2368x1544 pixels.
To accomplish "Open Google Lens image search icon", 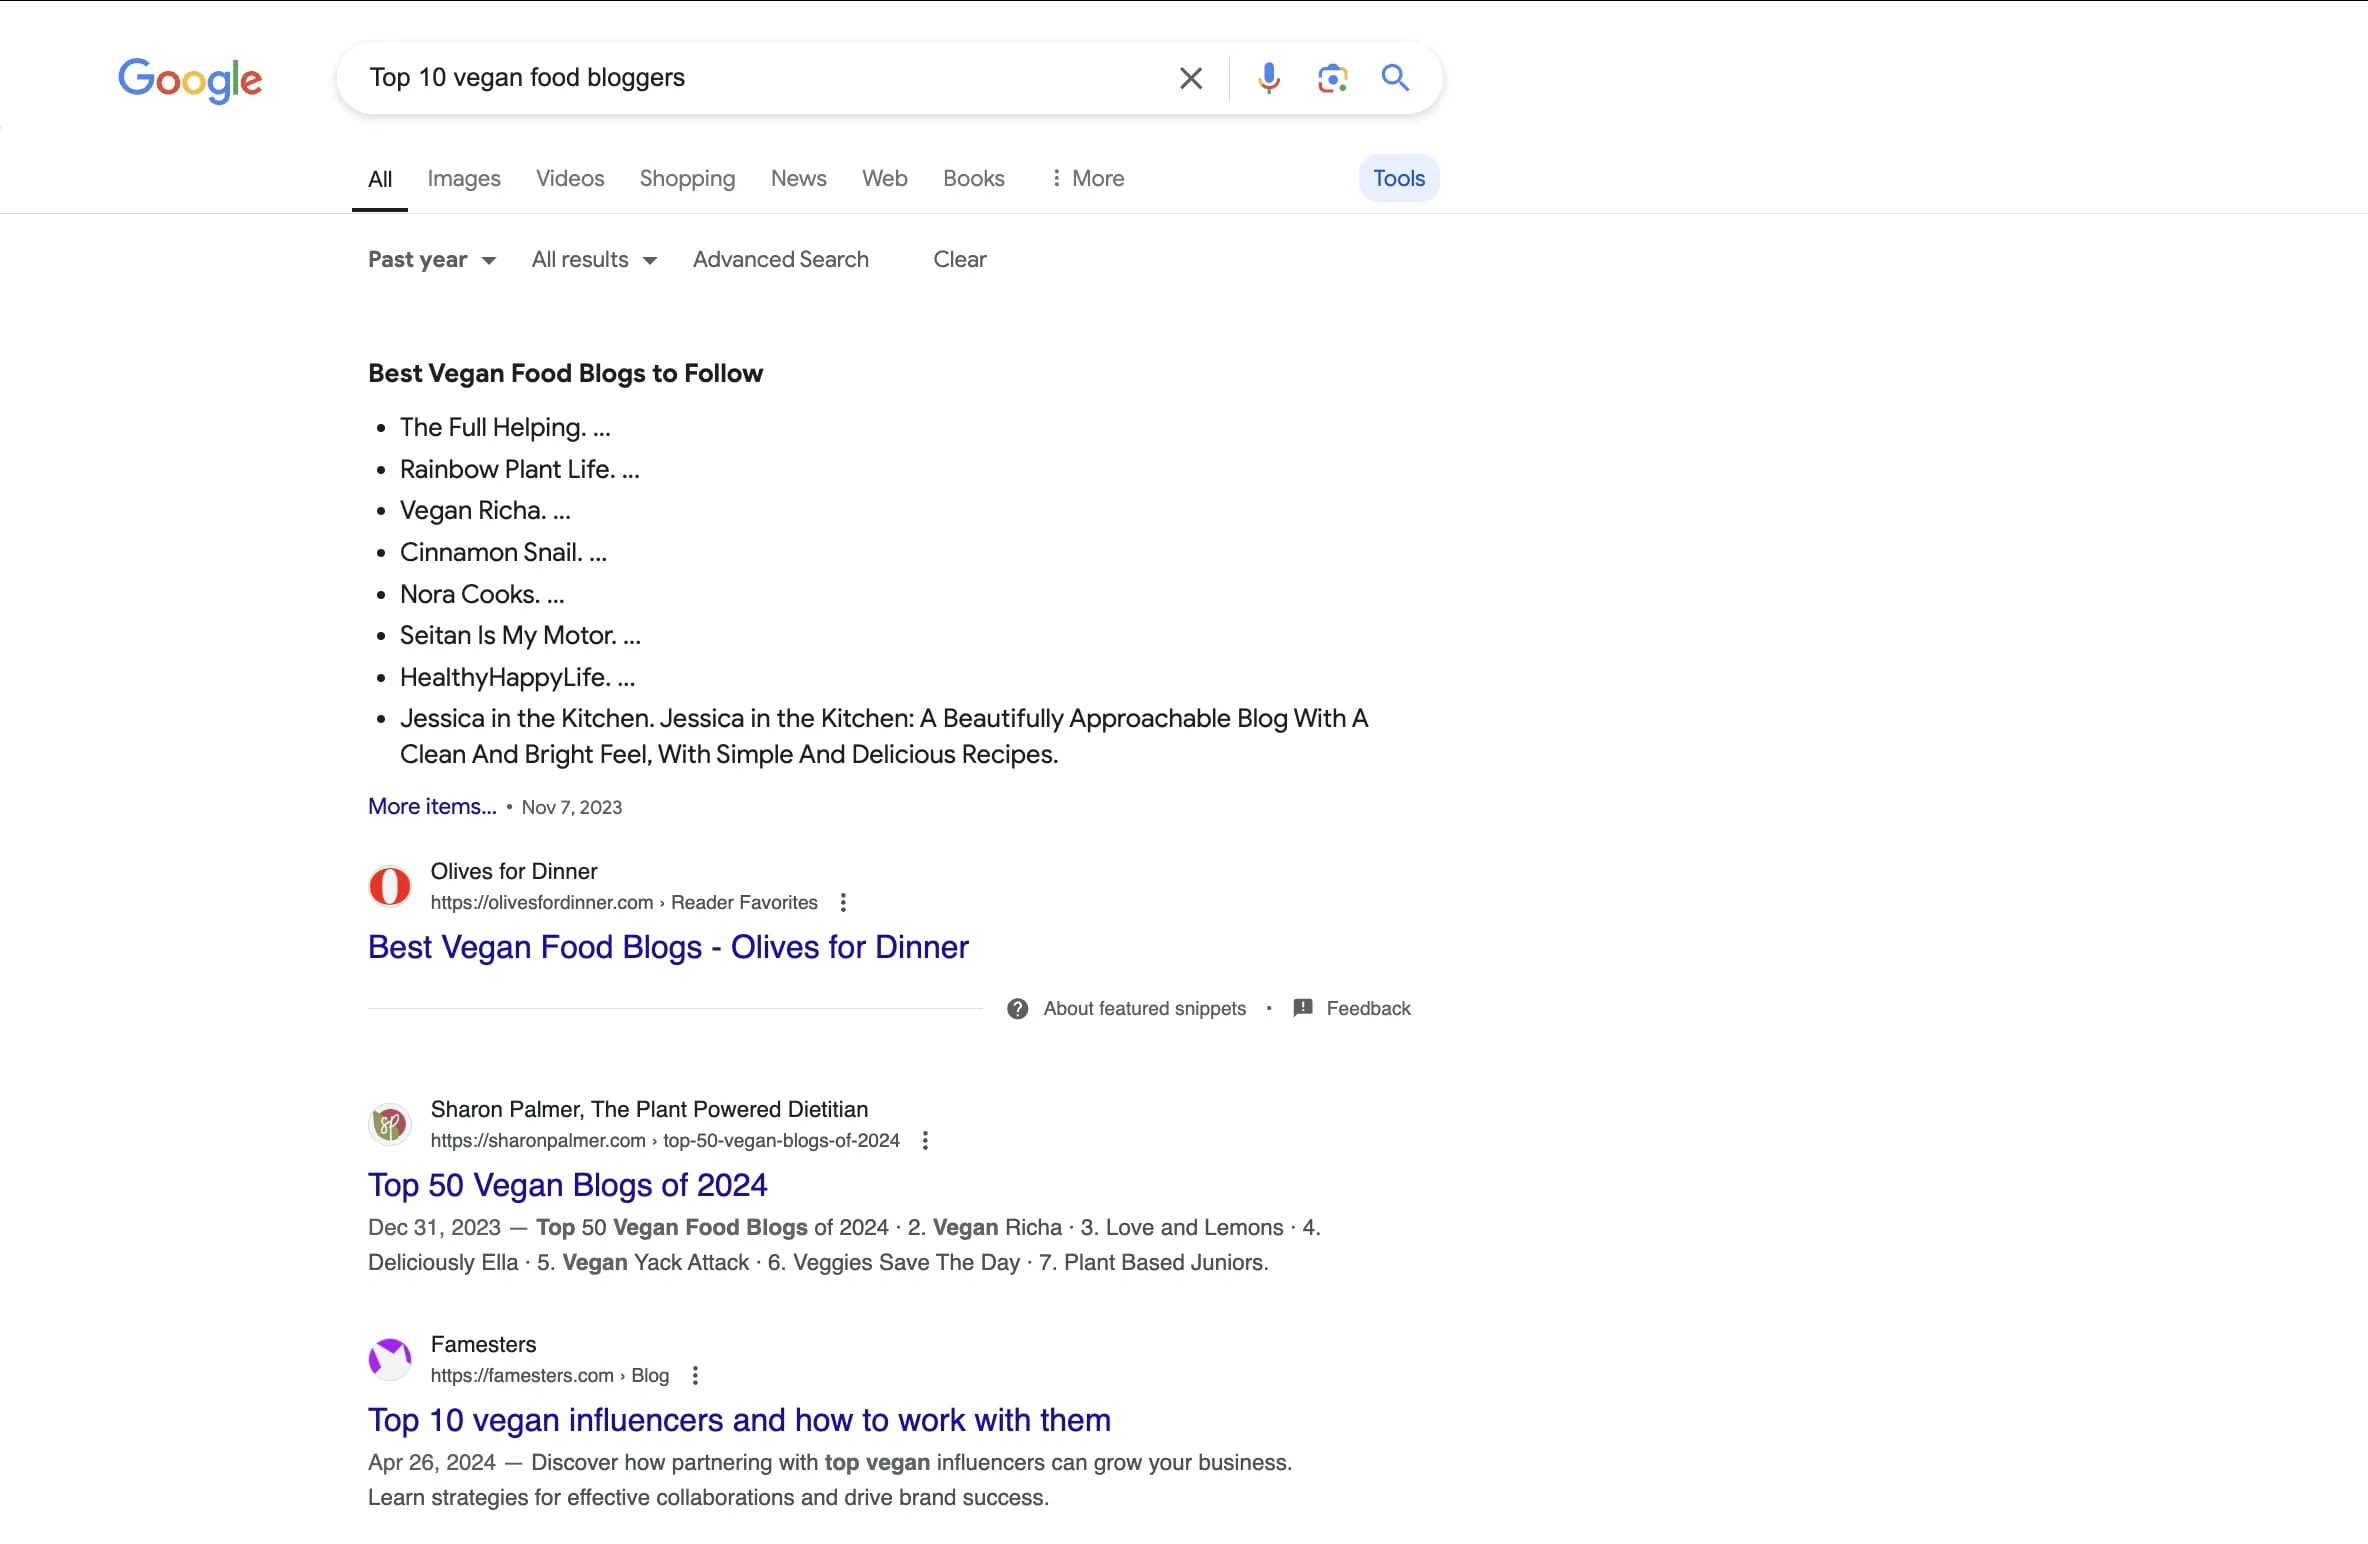I will 1332,78.
